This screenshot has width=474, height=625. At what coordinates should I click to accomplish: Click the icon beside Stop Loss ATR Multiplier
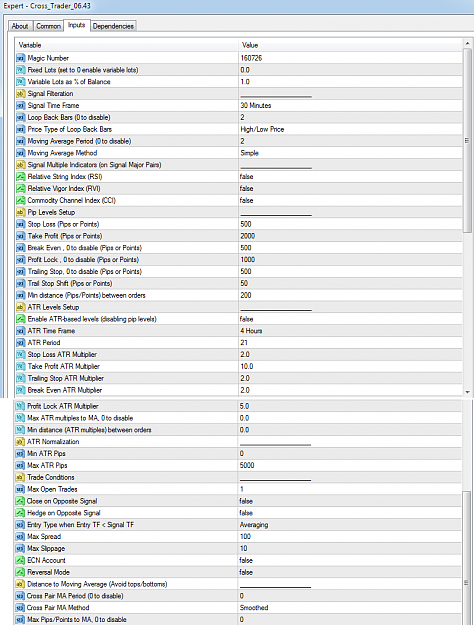tap(21, 355)
